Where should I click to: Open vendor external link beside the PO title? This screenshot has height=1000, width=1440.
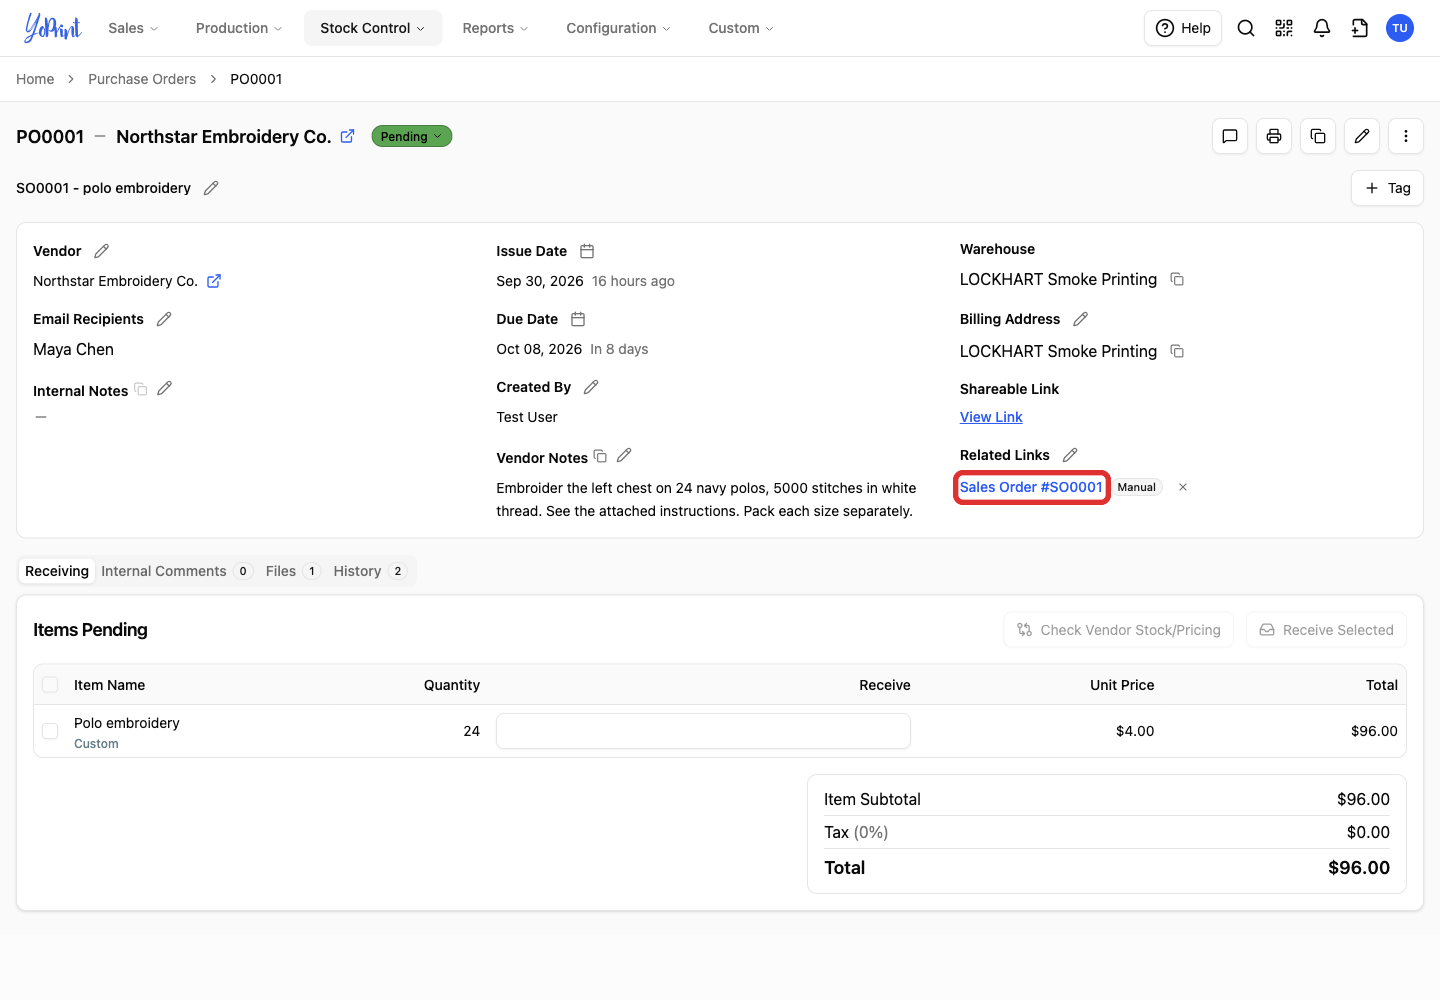(347, 136)
